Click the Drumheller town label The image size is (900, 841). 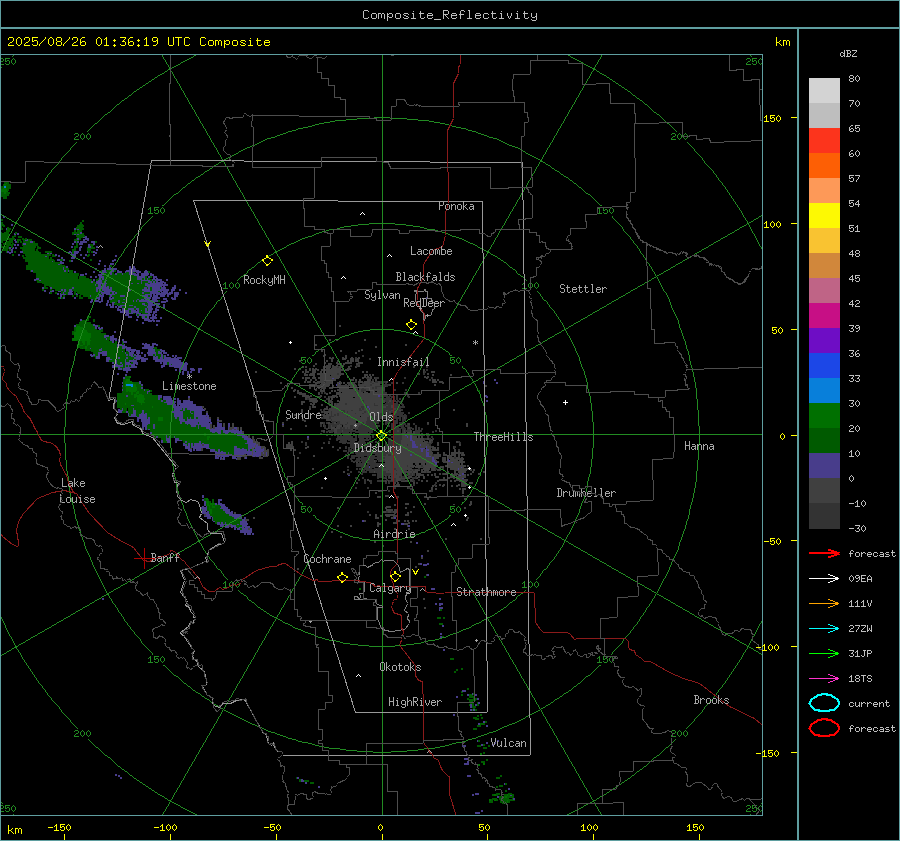[x=586, y=493]
